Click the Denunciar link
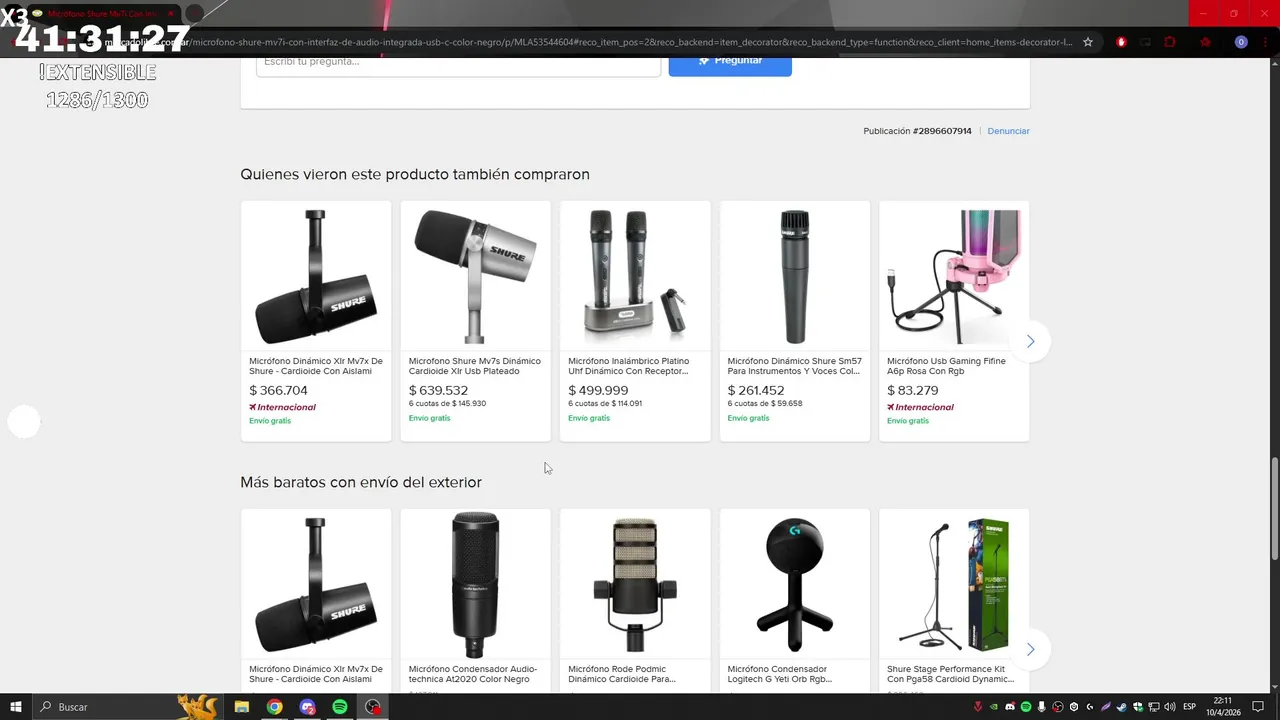1280x720 pixels. click(1008, 131)
